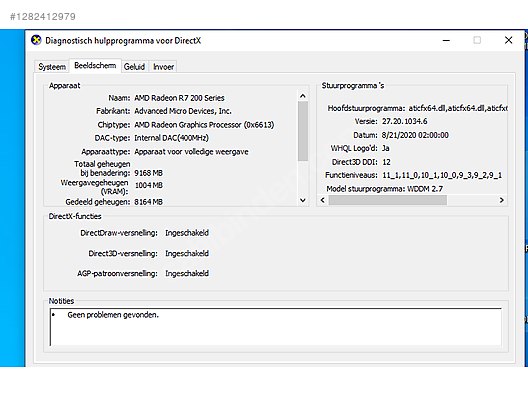
Task: Click the 'Naam:' label
Action: click(119, 98)
